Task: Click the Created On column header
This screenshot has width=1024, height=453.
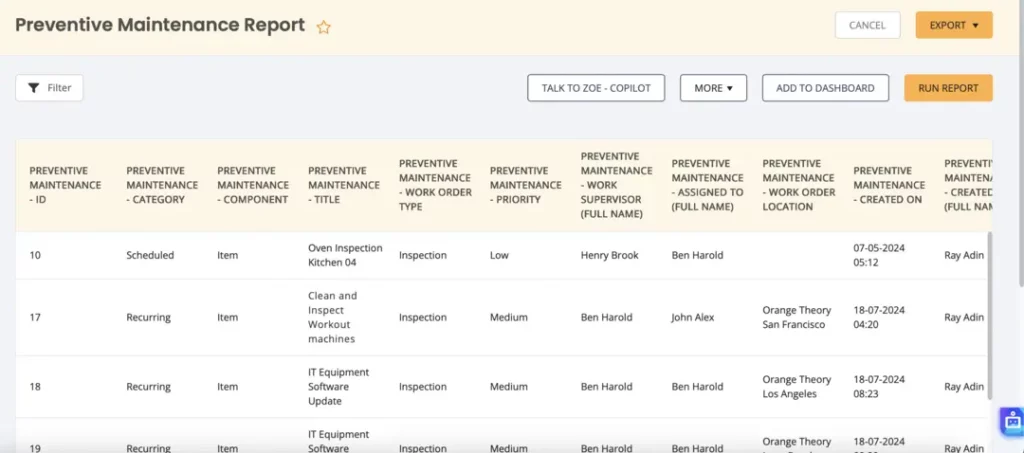Action: click(x=889, y=185)
